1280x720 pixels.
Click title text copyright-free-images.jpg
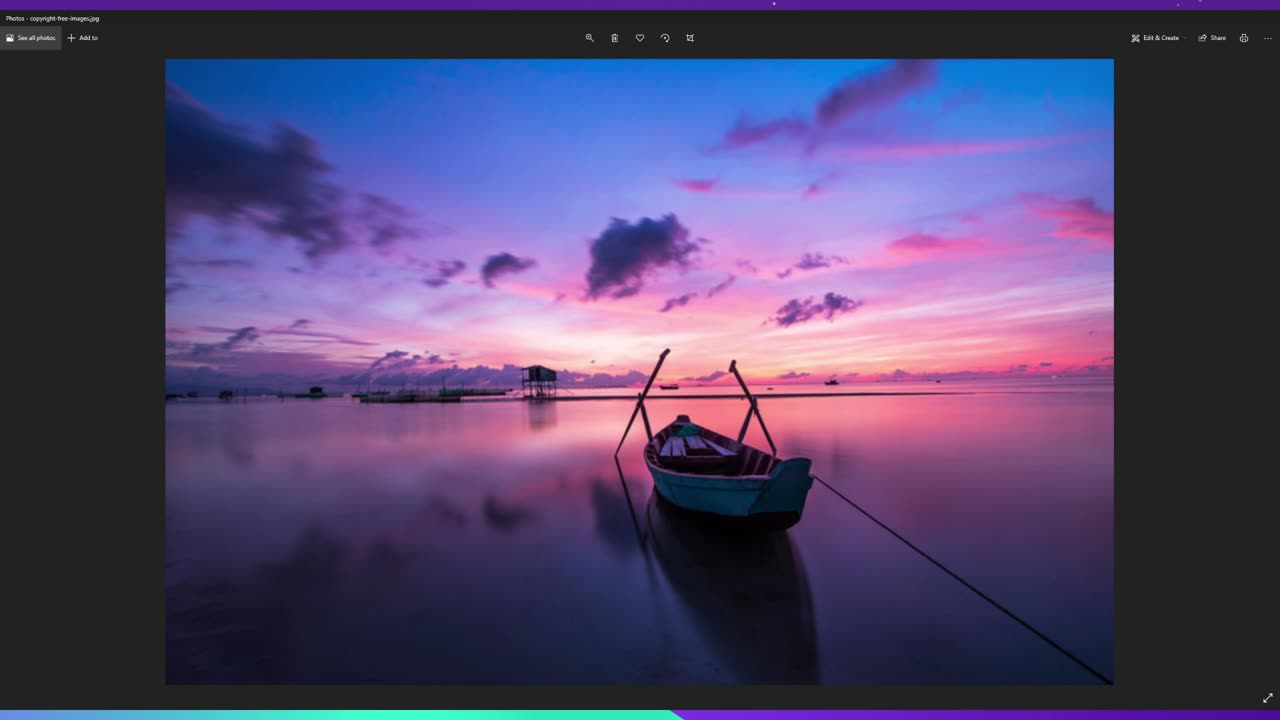click(64, 18)
